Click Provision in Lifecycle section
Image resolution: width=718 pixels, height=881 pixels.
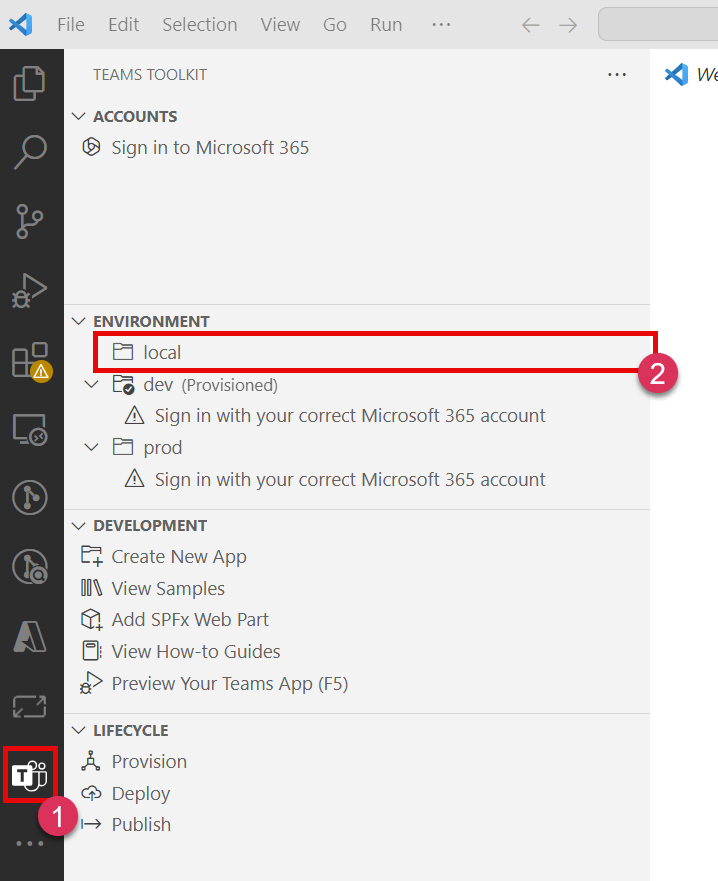149,762
